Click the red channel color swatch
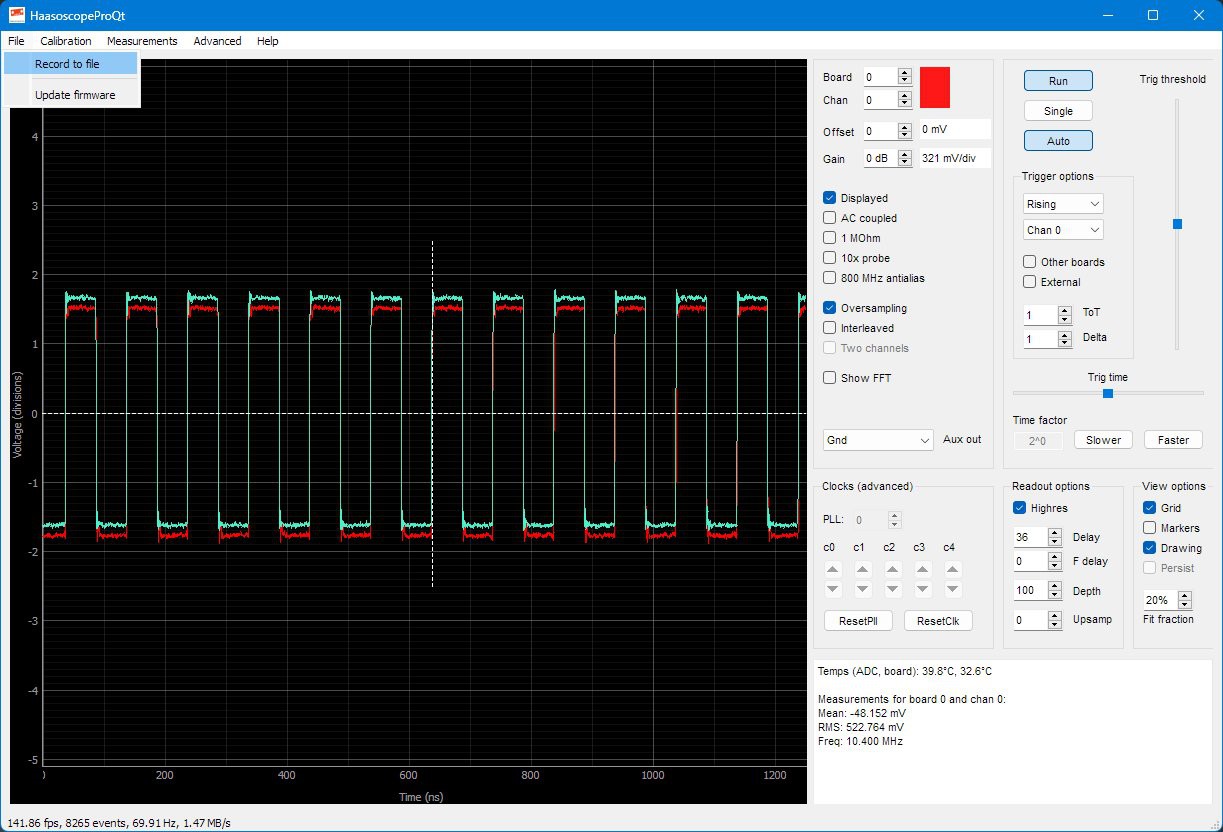1223x832 pixels. pos(935,87)
